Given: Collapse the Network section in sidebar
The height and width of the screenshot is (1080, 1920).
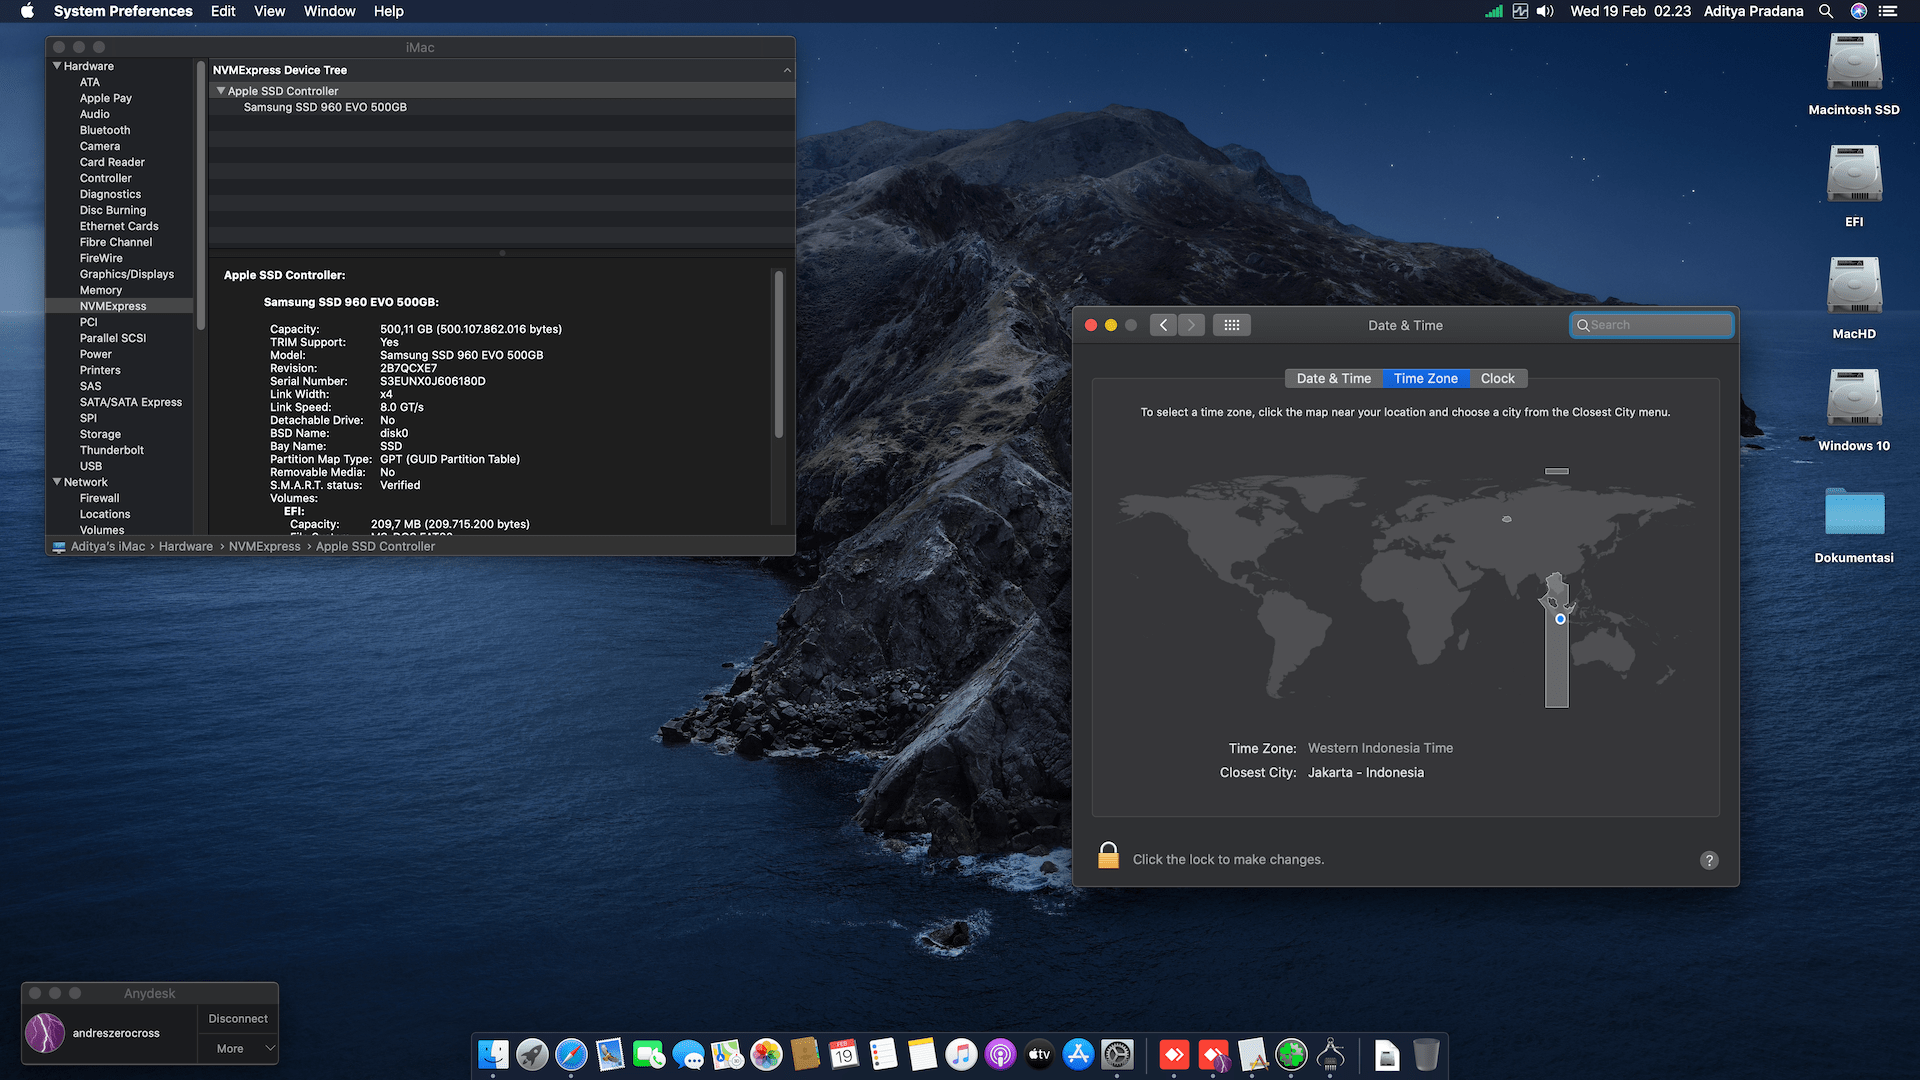Looking at the screenshot, I should [57, 482].
